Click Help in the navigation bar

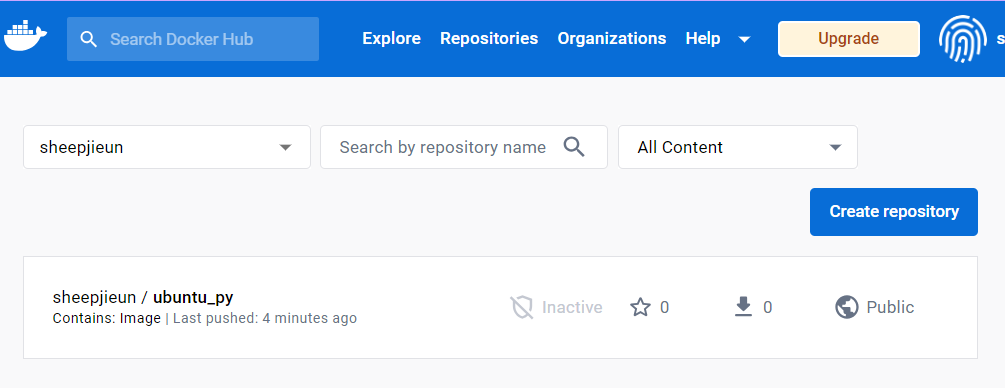[x=703, y=38]
